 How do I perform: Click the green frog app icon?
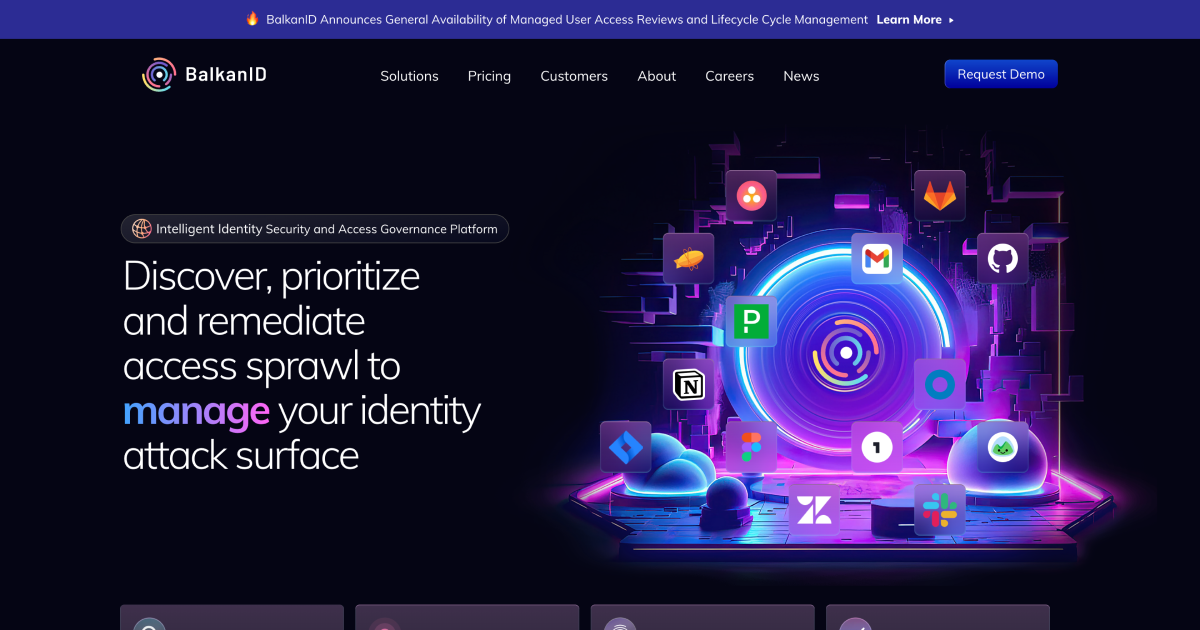[x=1002, y=447]
